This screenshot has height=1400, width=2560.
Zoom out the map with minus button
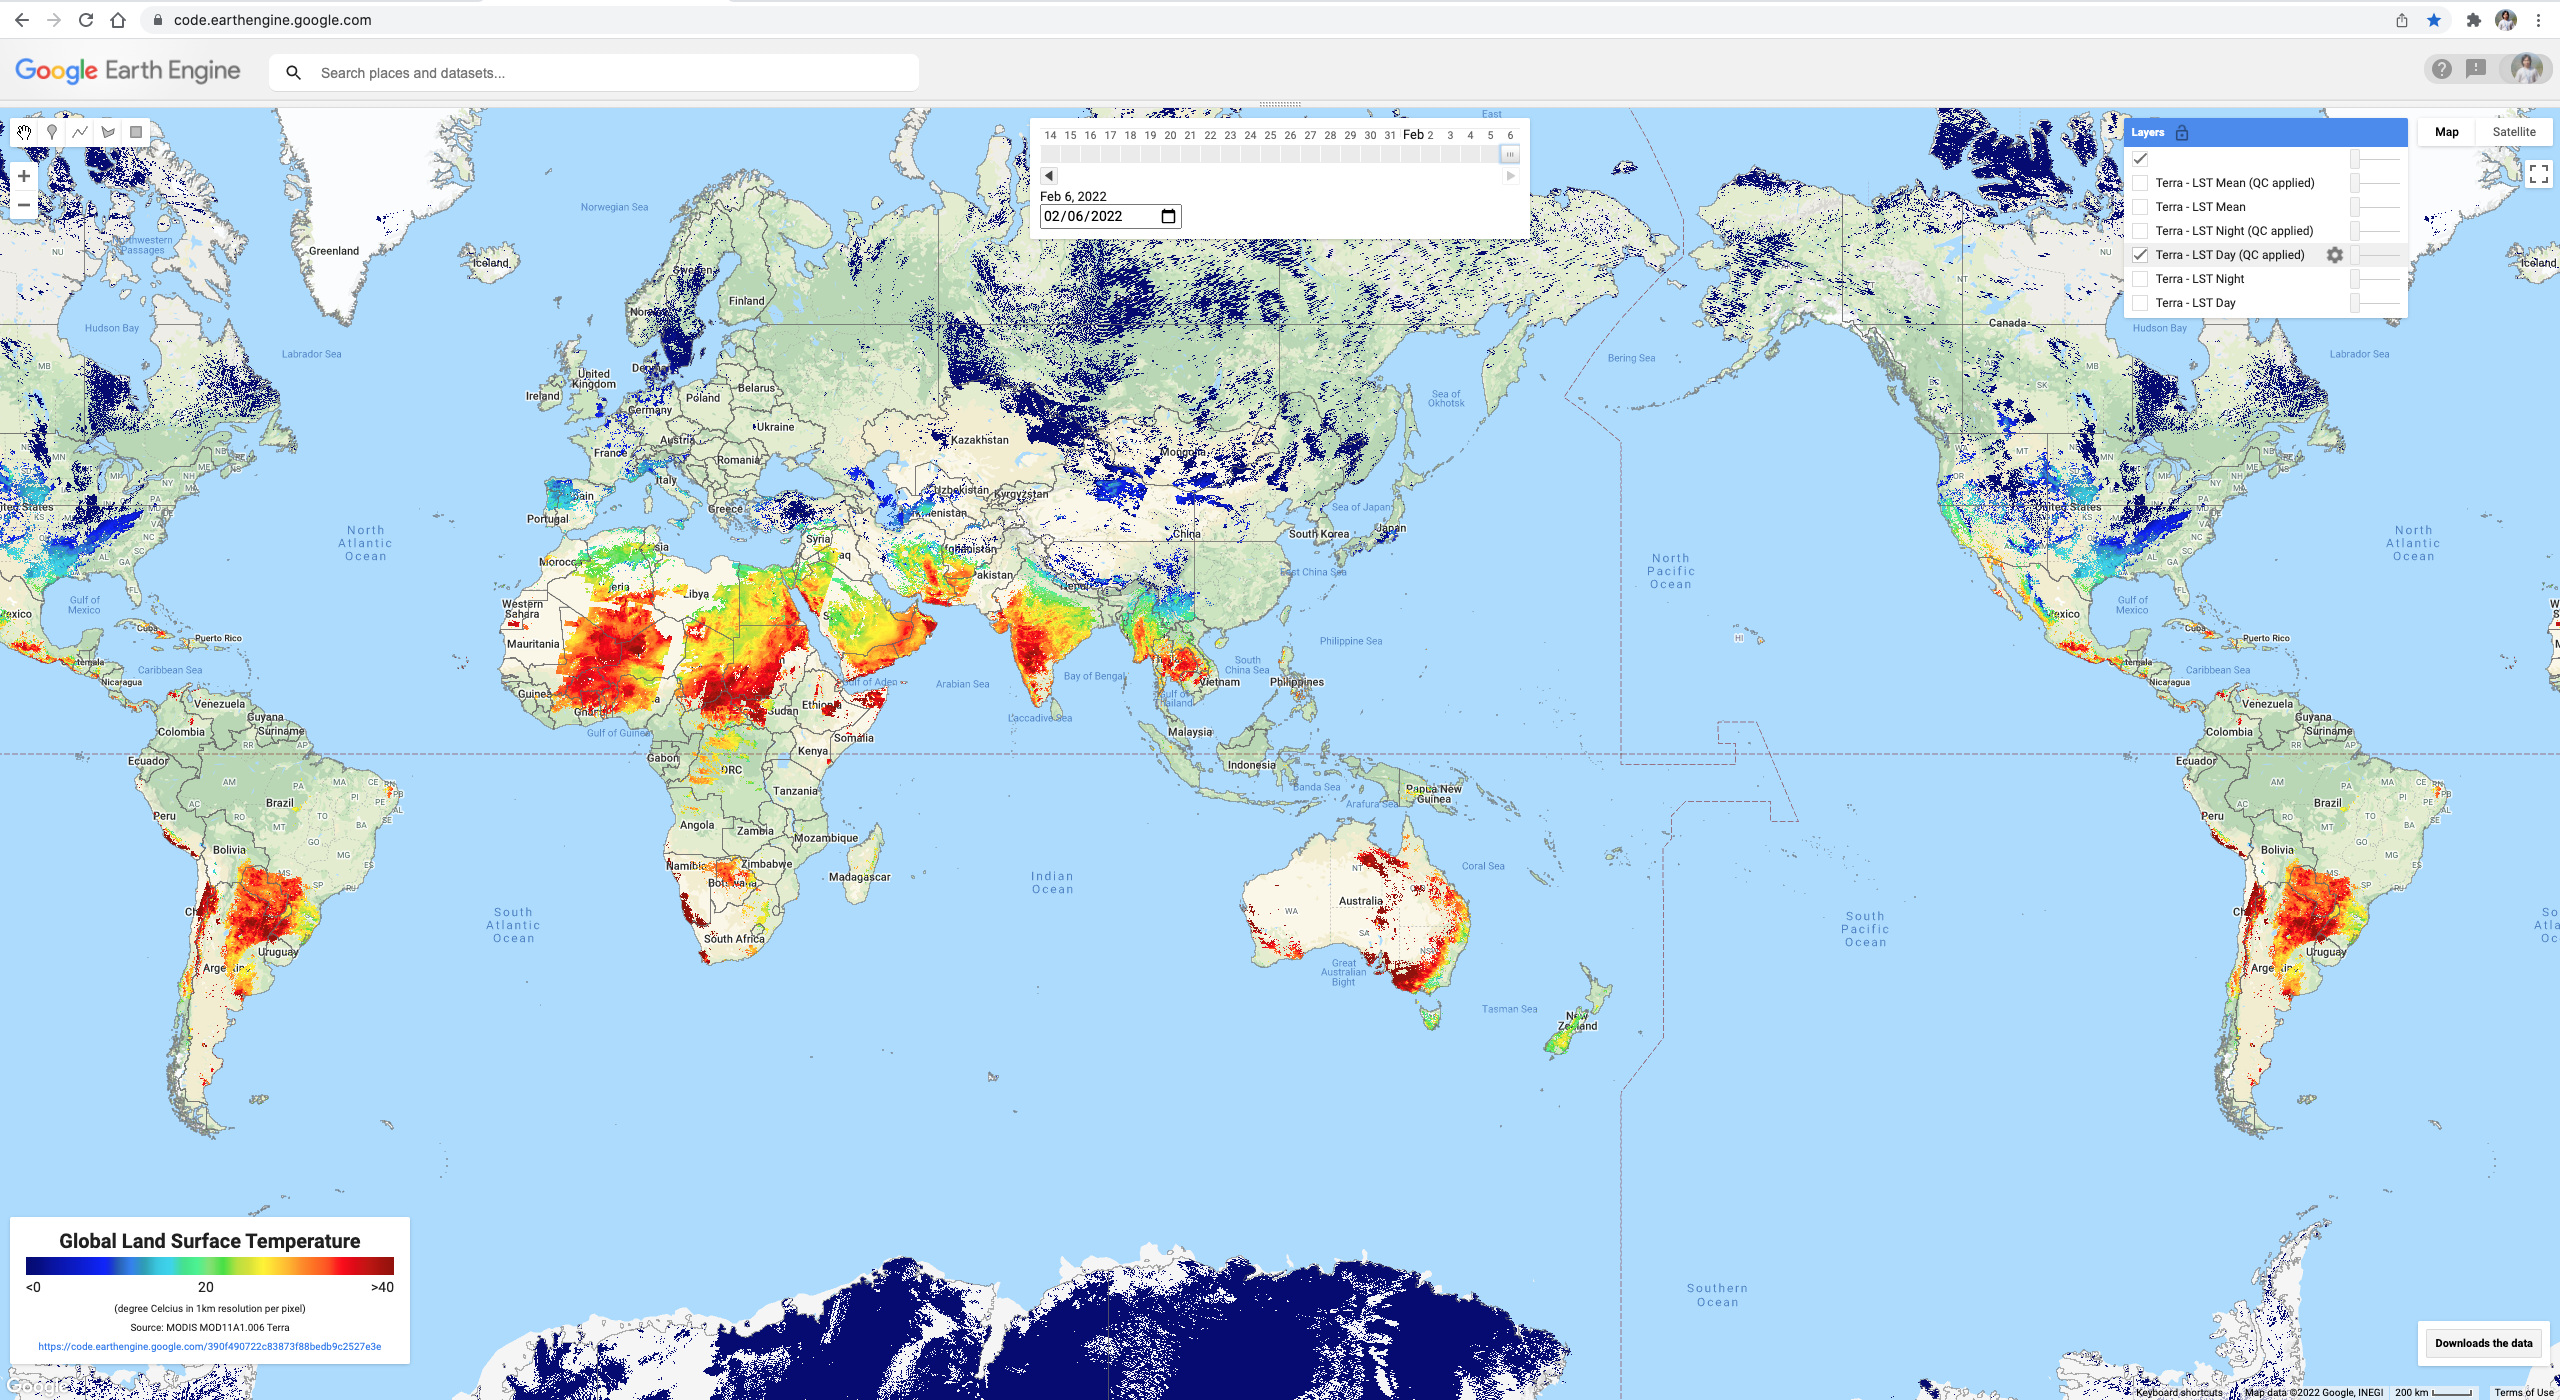tap(24, 205)
